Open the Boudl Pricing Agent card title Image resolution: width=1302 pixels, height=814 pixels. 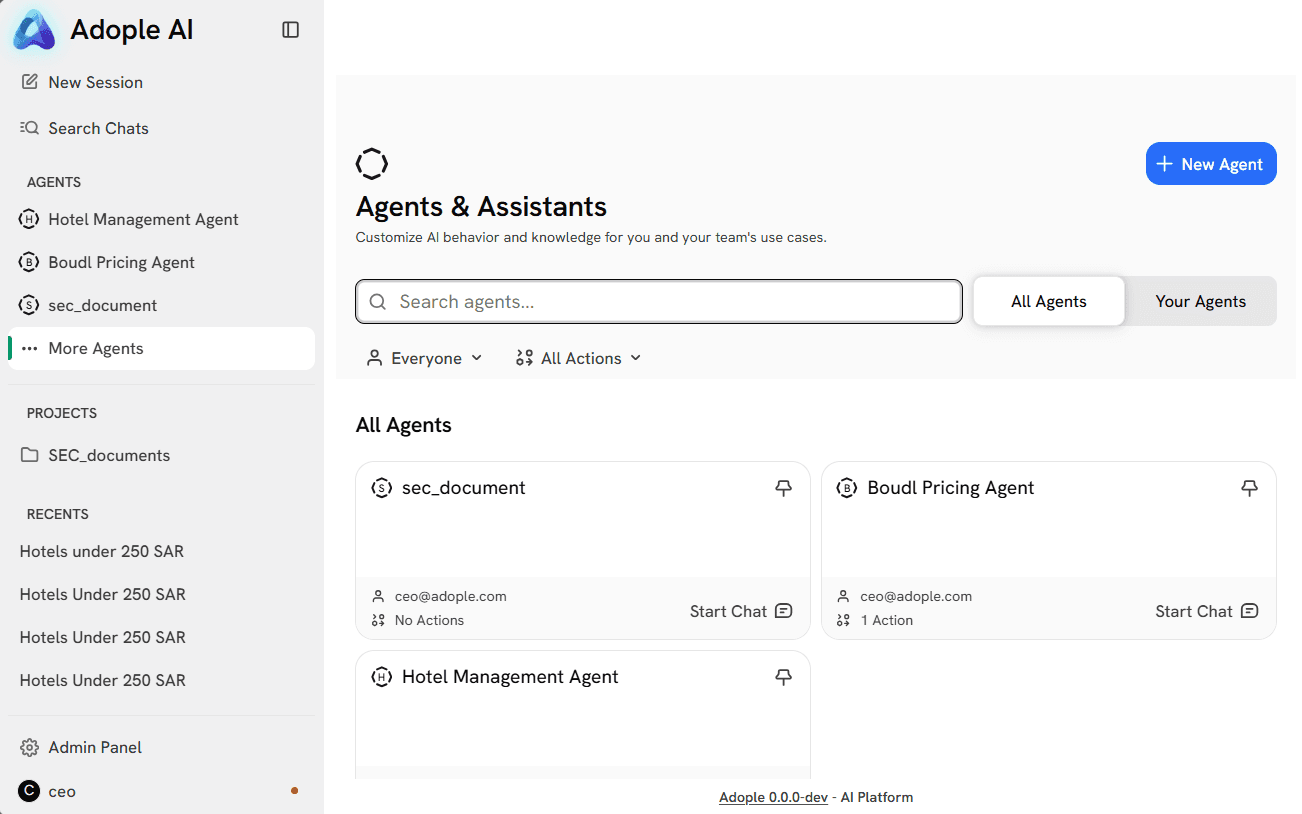click(x=951, y=488)
